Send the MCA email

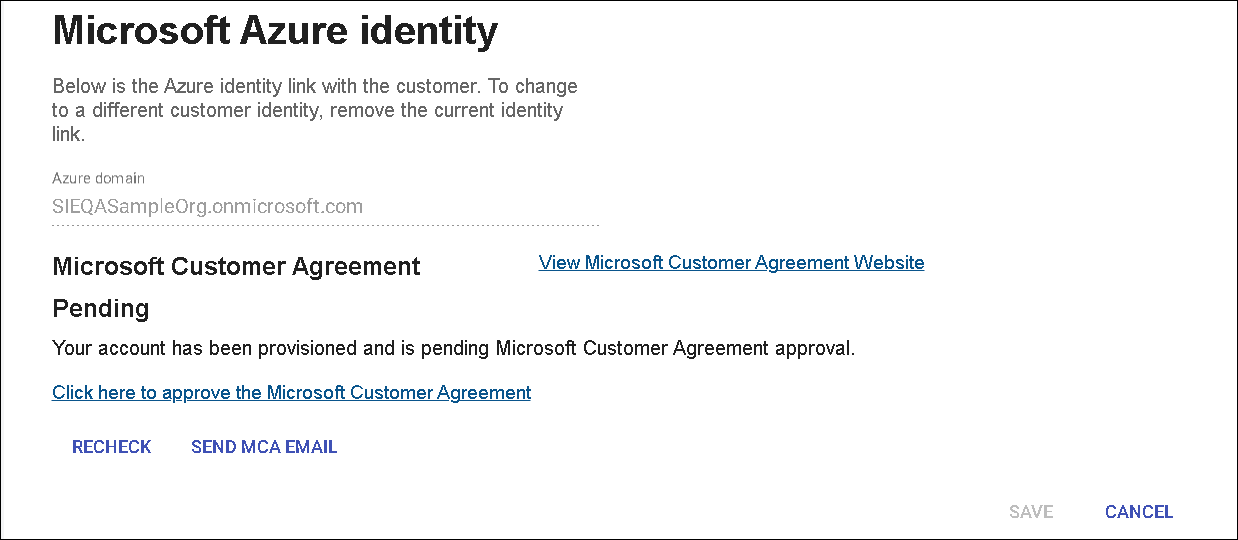click(x=264, y=447)
